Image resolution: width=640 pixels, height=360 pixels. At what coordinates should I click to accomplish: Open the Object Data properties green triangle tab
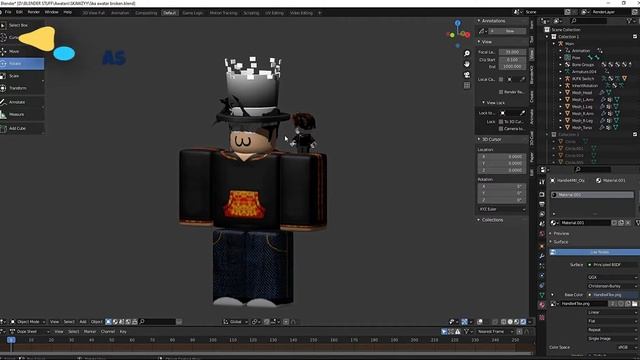[x=542, y=295]
